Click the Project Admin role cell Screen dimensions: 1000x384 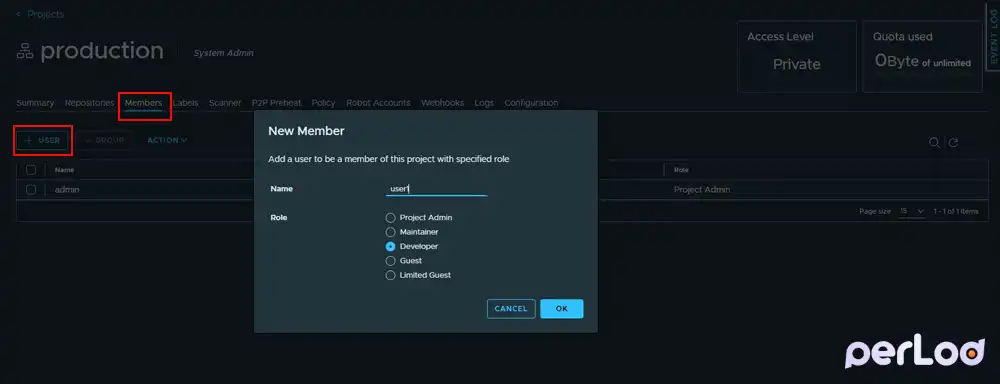(x=702, y=189)
